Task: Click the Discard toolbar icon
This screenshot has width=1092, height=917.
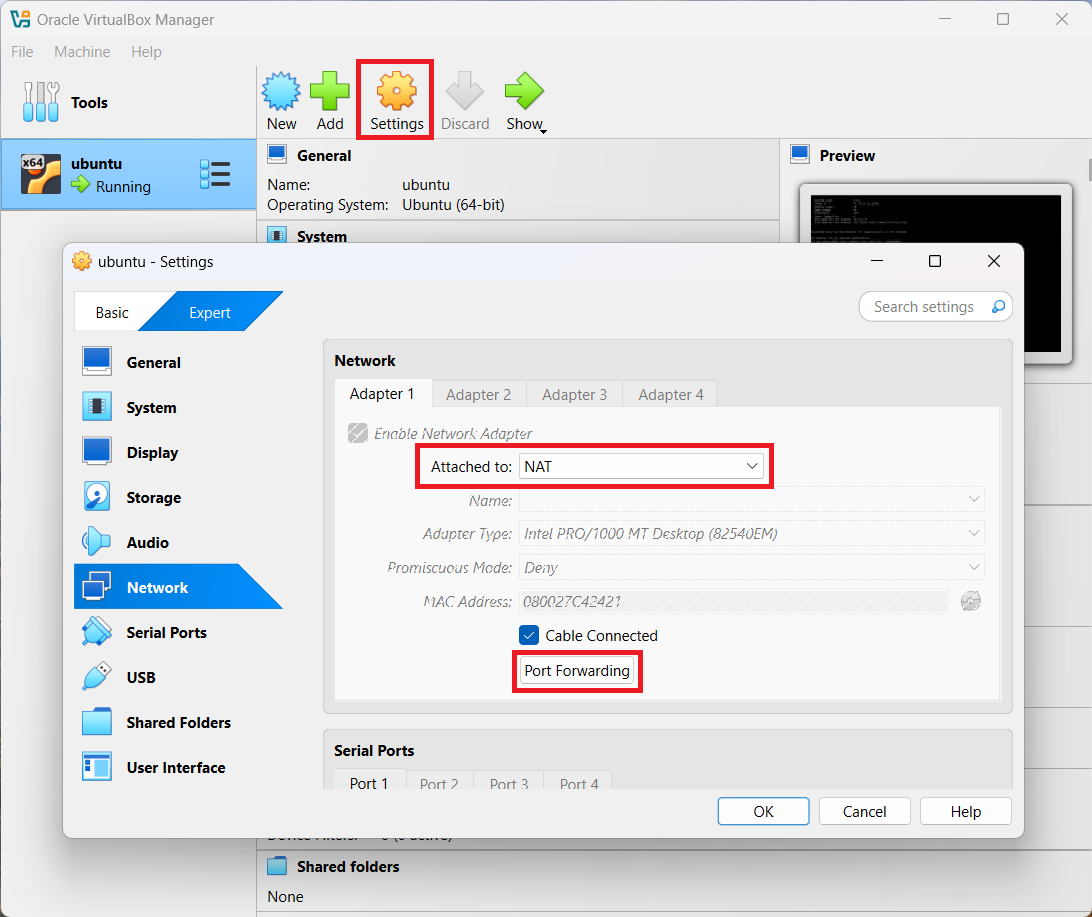Action: coord(465,91)
